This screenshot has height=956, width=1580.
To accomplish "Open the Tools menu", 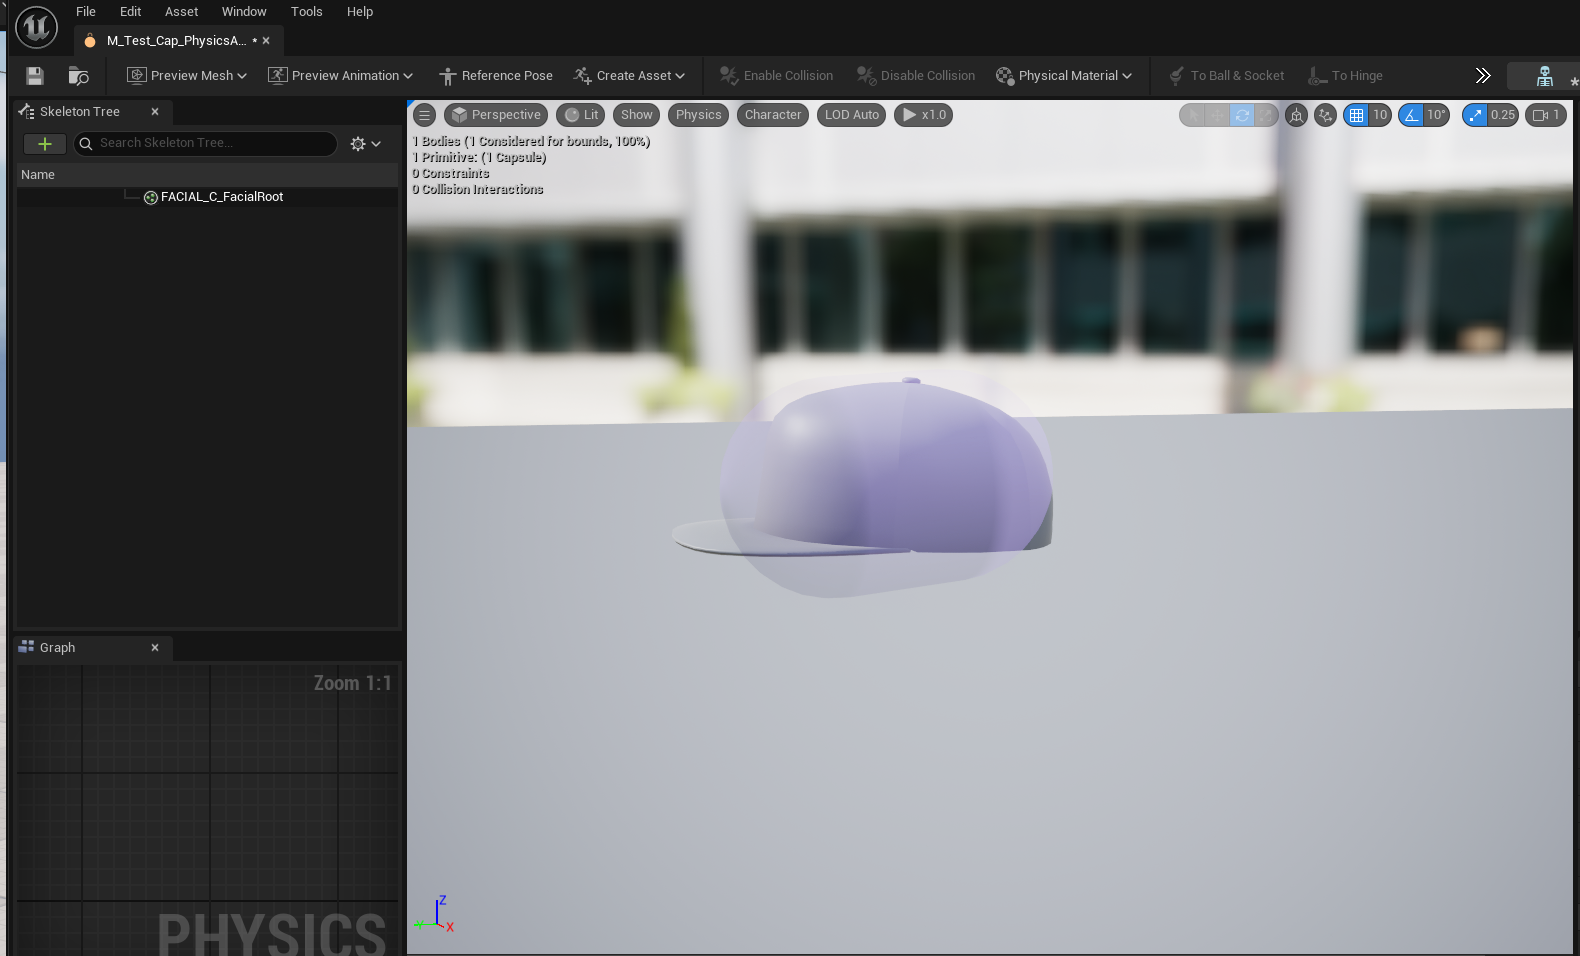I will (306, 12).
